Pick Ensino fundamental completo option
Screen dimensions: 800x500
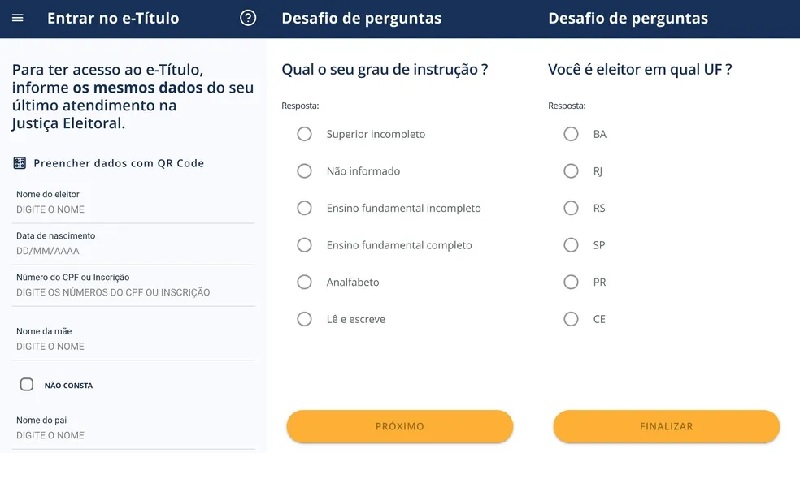[305, 245]
